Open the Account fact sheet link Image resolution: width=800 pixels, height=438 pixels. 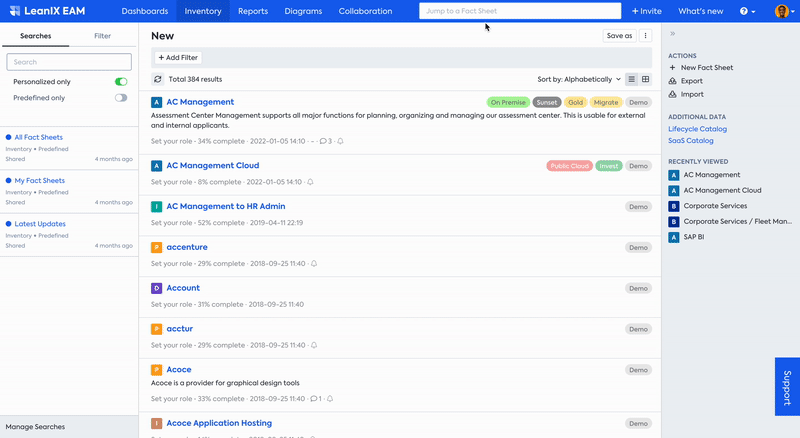(x=183, y=288)
